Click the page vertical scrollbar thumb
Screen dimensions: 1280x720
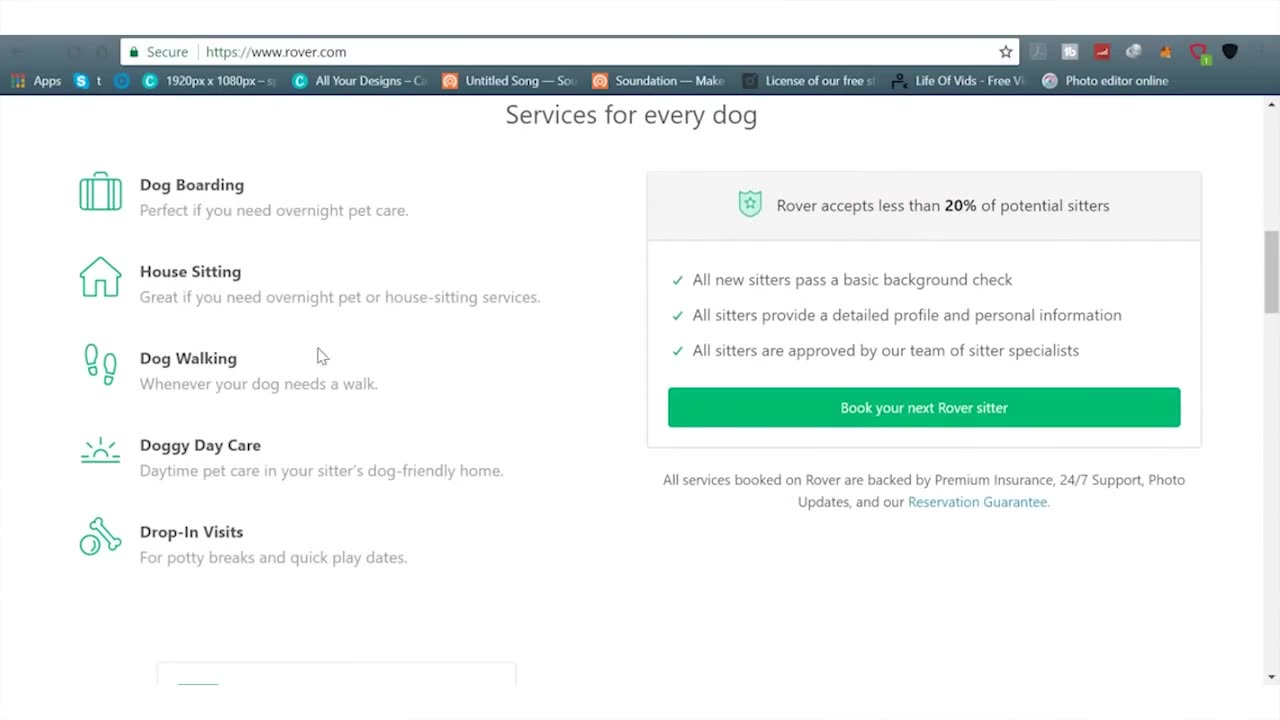click(x=1271, y=271)
